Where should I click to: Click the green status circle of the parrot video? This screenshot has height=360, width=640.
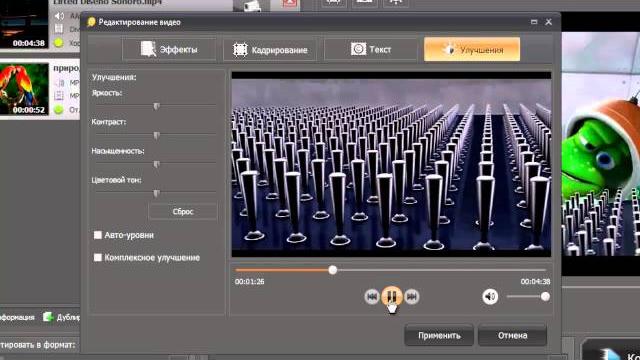[x=59, y=109]
